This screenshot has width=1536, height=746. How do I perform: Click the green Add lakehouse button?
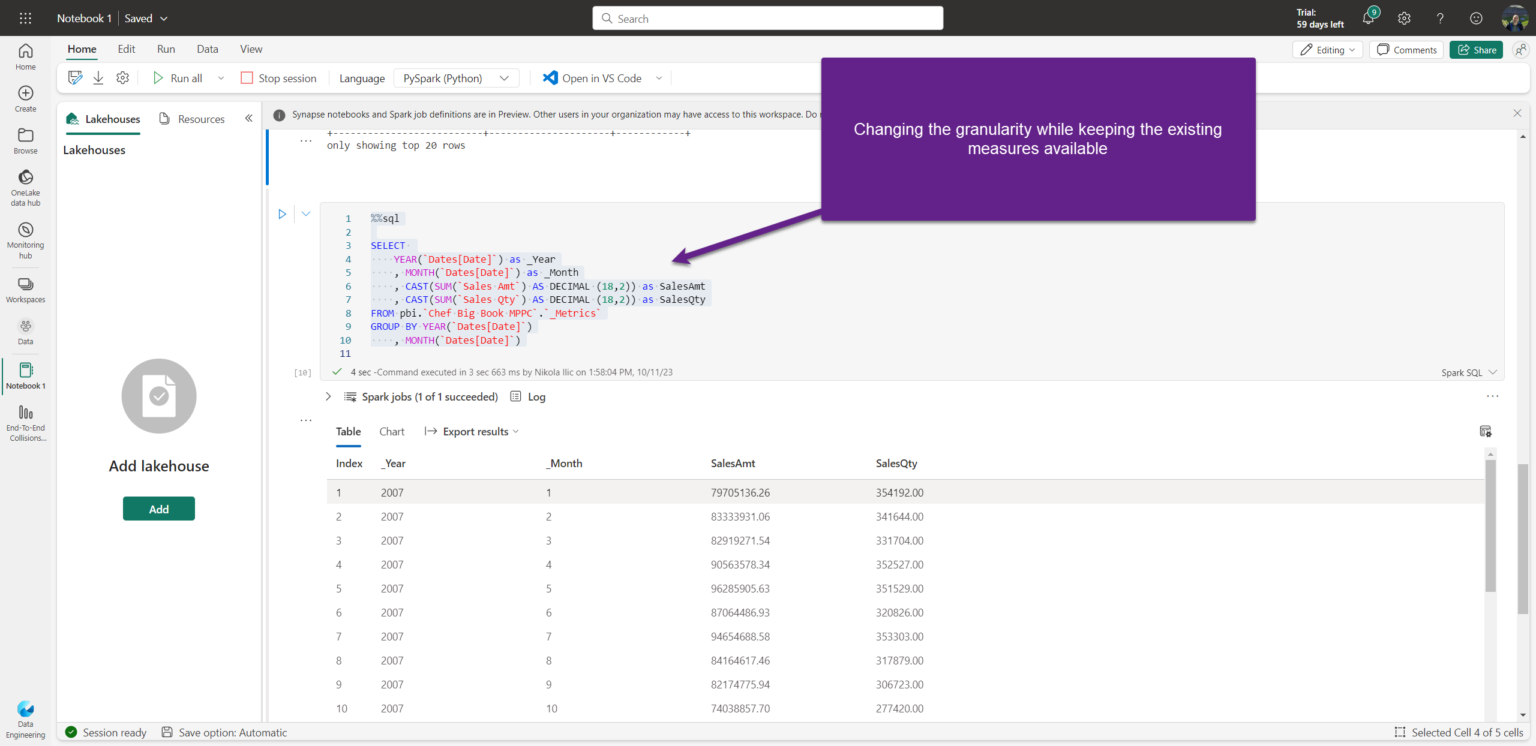pos(159,509)
